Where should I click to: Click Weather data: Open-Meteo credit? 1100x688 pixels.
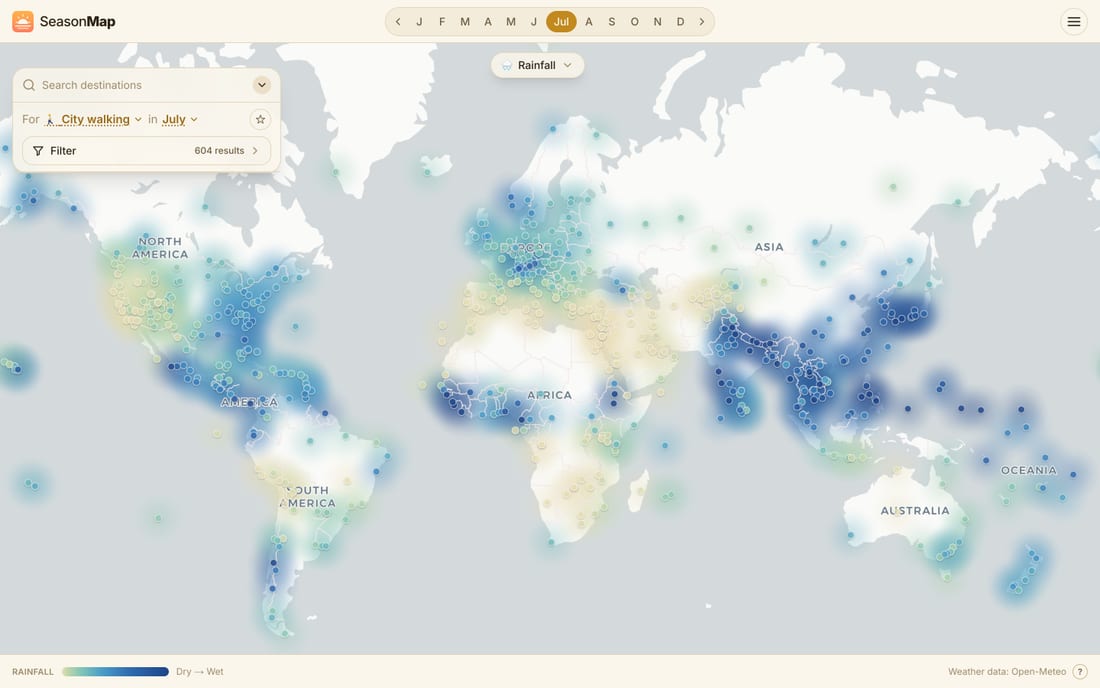(1007, 671)
